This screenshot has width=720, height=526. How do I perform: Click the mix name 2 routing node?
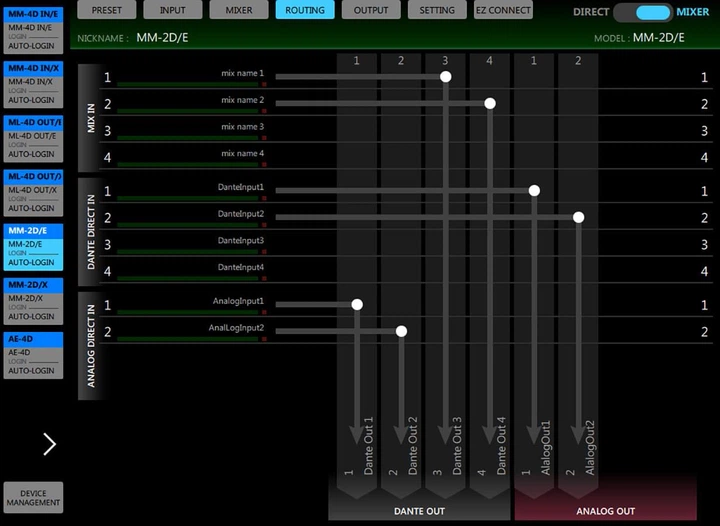490,103
